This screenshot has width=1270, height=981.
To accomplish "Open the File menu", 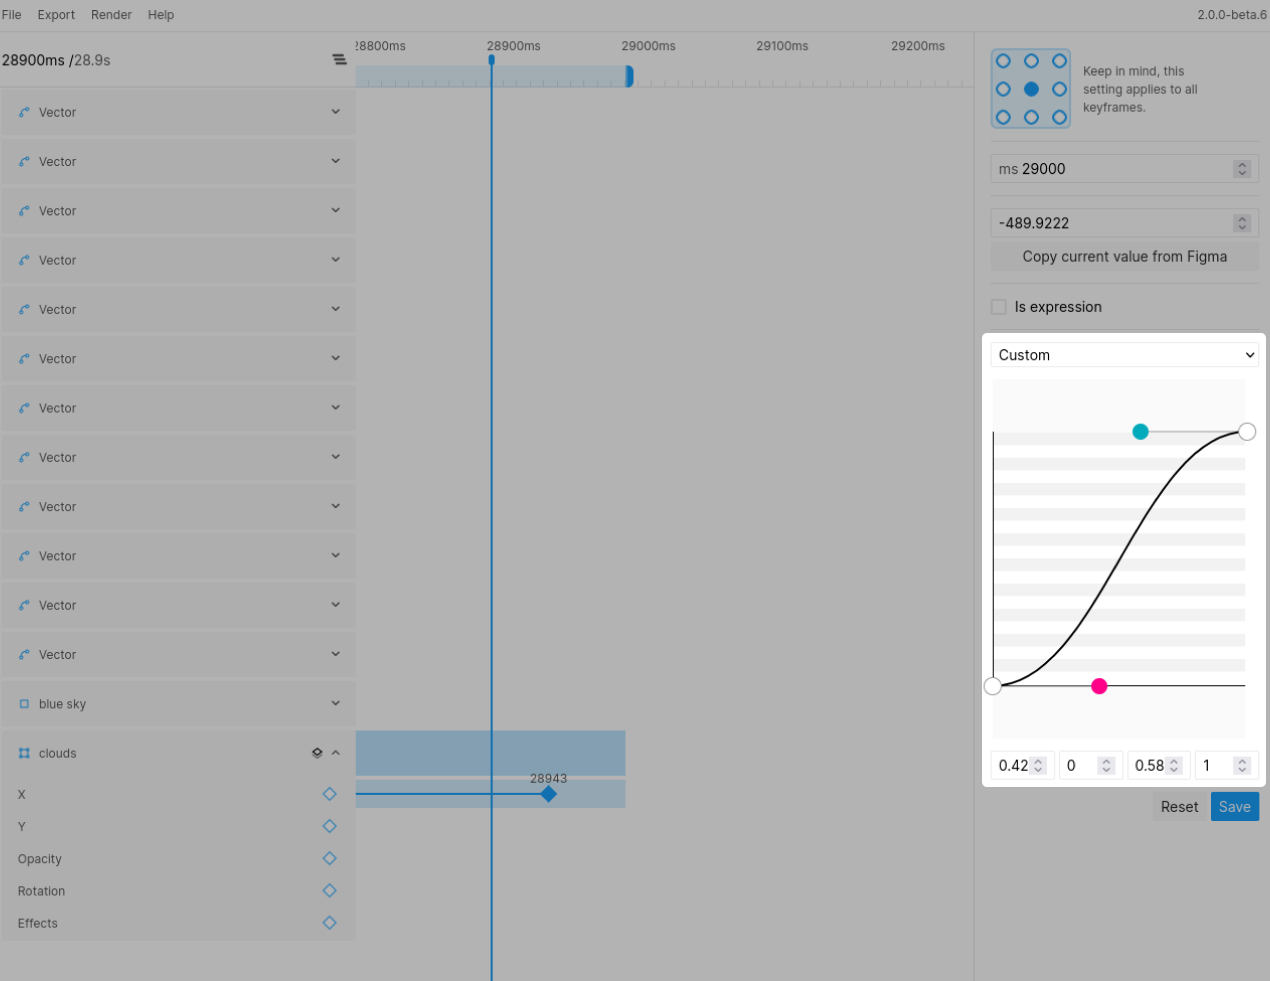I will point(12,15).
